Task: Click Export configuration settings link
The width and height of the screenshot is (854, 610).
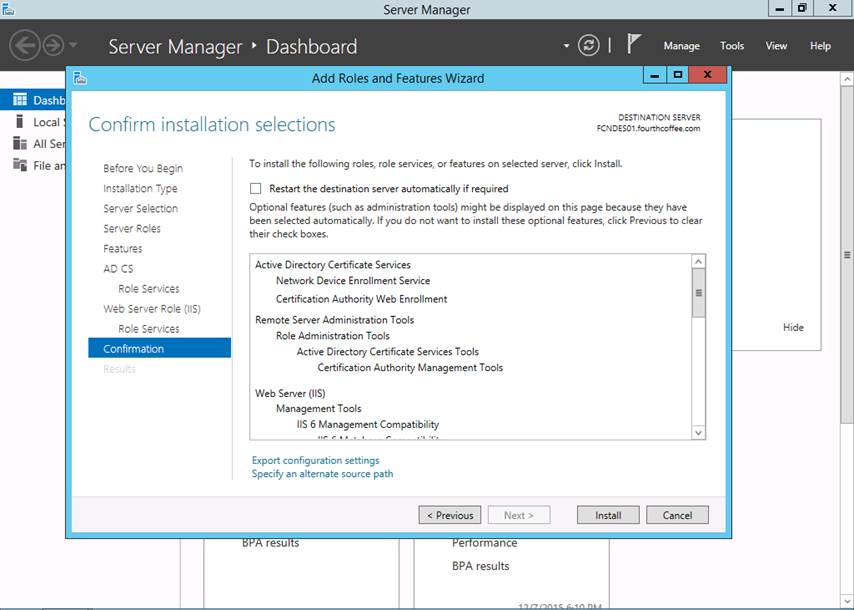Action: (x=315, y=460)
